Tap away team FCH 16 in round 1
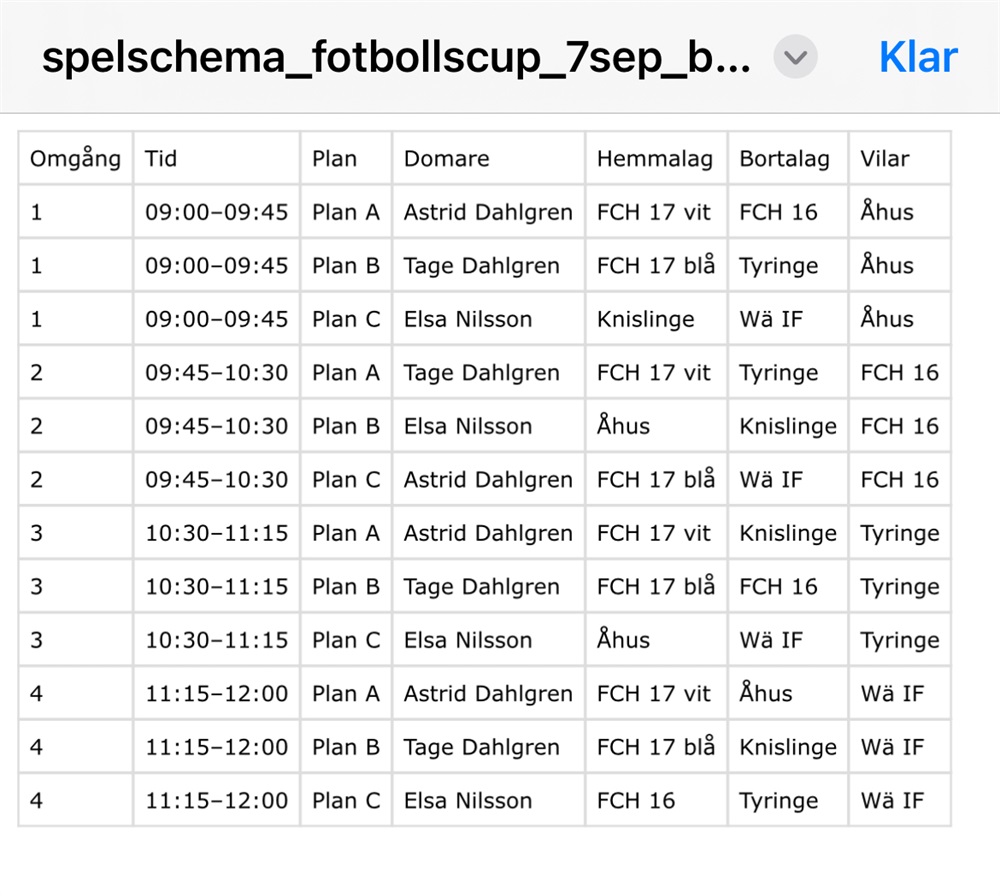The height and width of the screenshot is (896, 1000). 778,212
